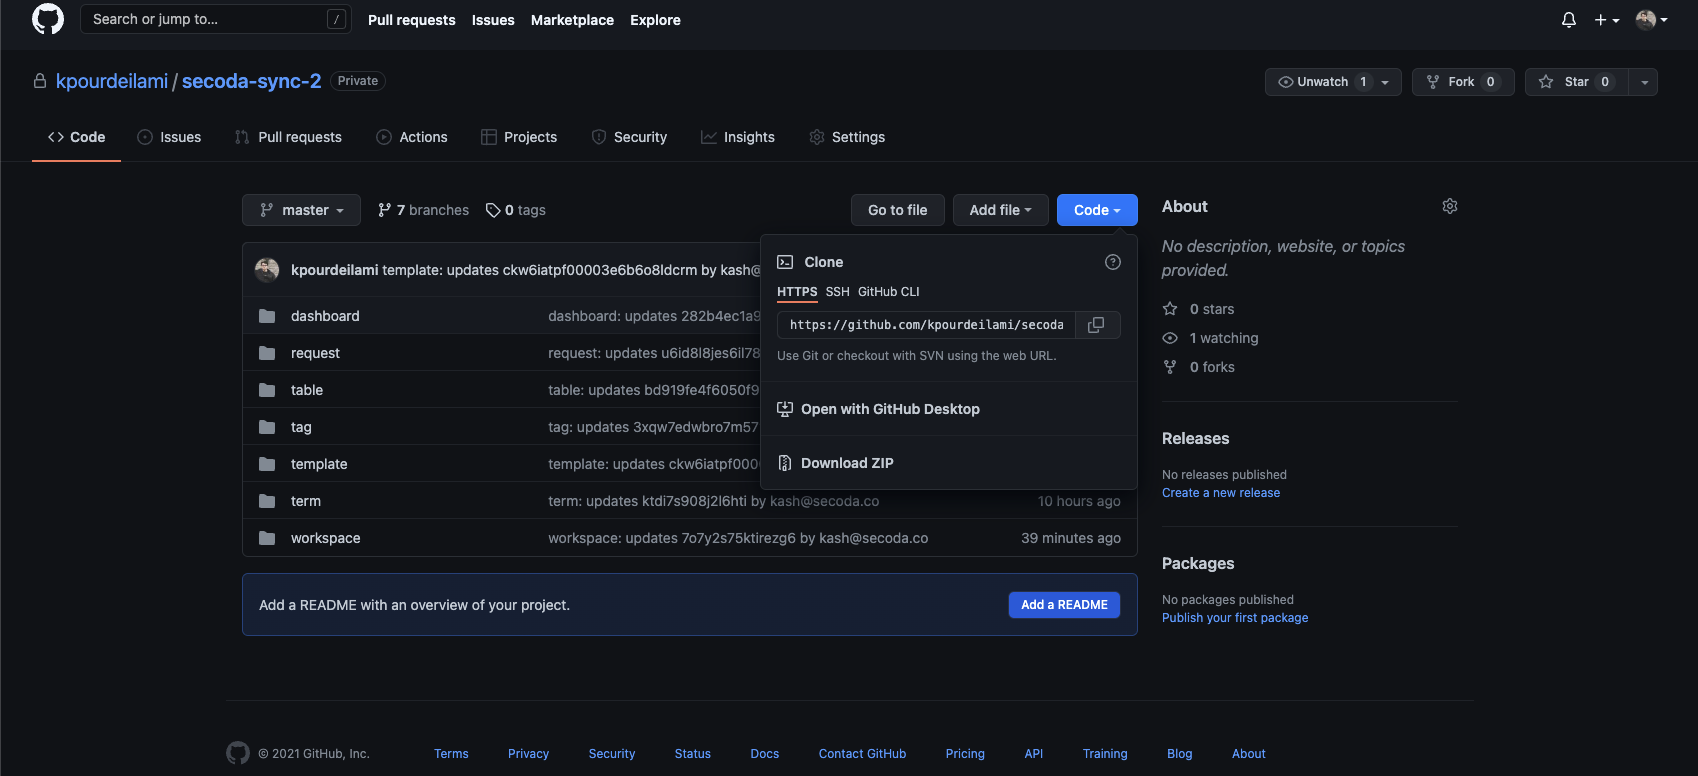This screenshot has width=1698, height=776.
Task: Collapse the green Code dropdown
Action: pyautogui.click(x=1097, y=210)
